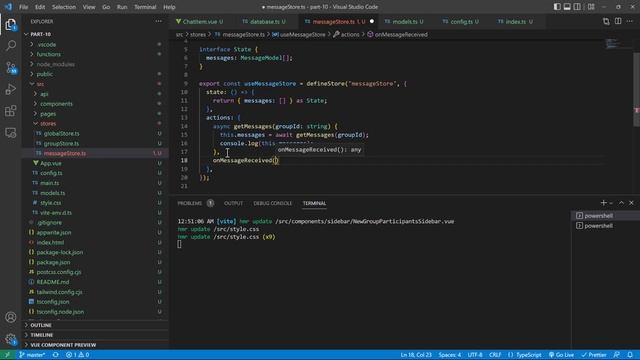
Task: Switch to DEBUG CONSOLE panel tab
Action: [x=273, y=203]
